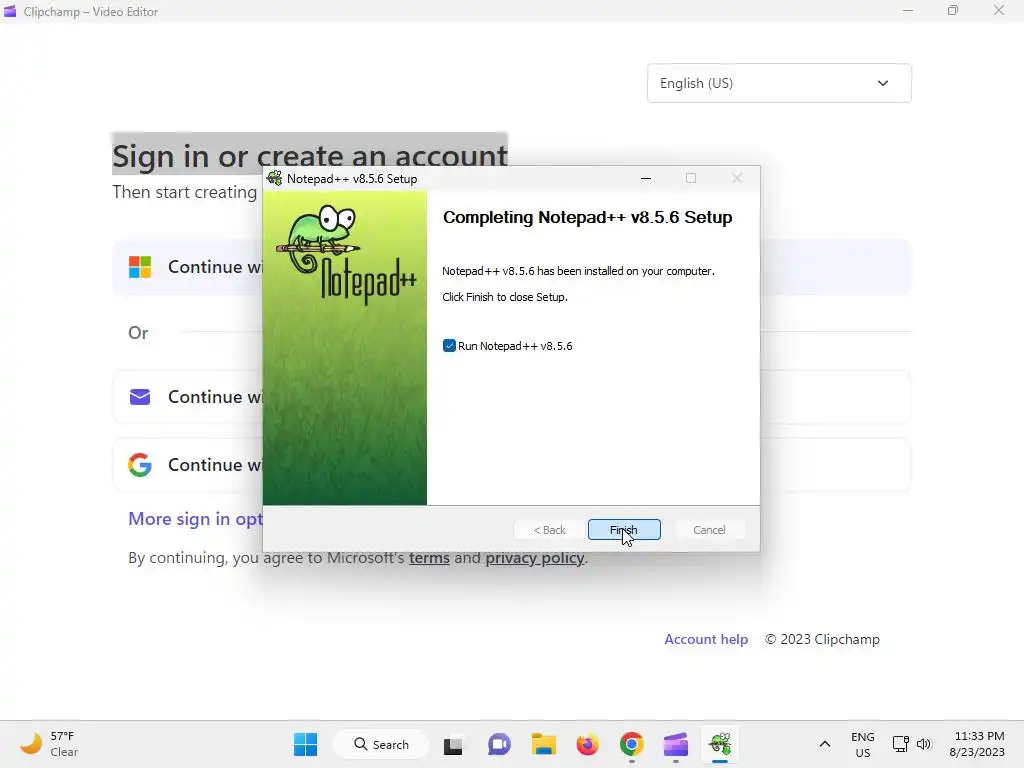The width and height of the screenshot is (1024, 768).
Task: Open More sign in options link in Clipchamp
Action: [195, 519]
